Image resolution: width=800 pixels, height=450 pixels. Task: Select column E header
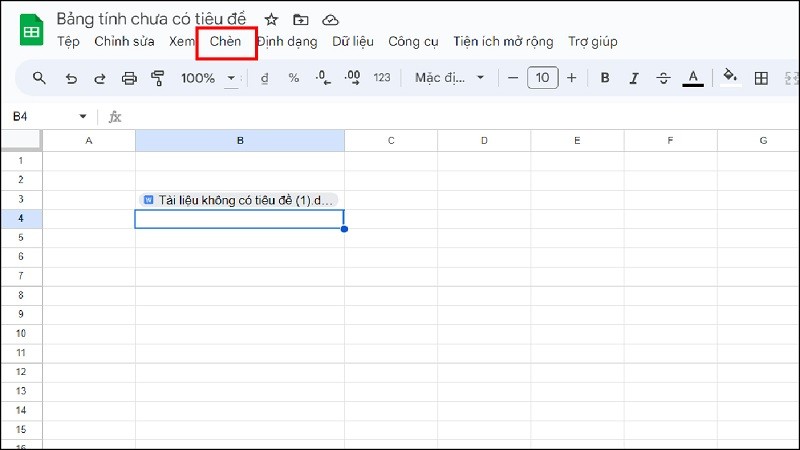pos(577,141)
